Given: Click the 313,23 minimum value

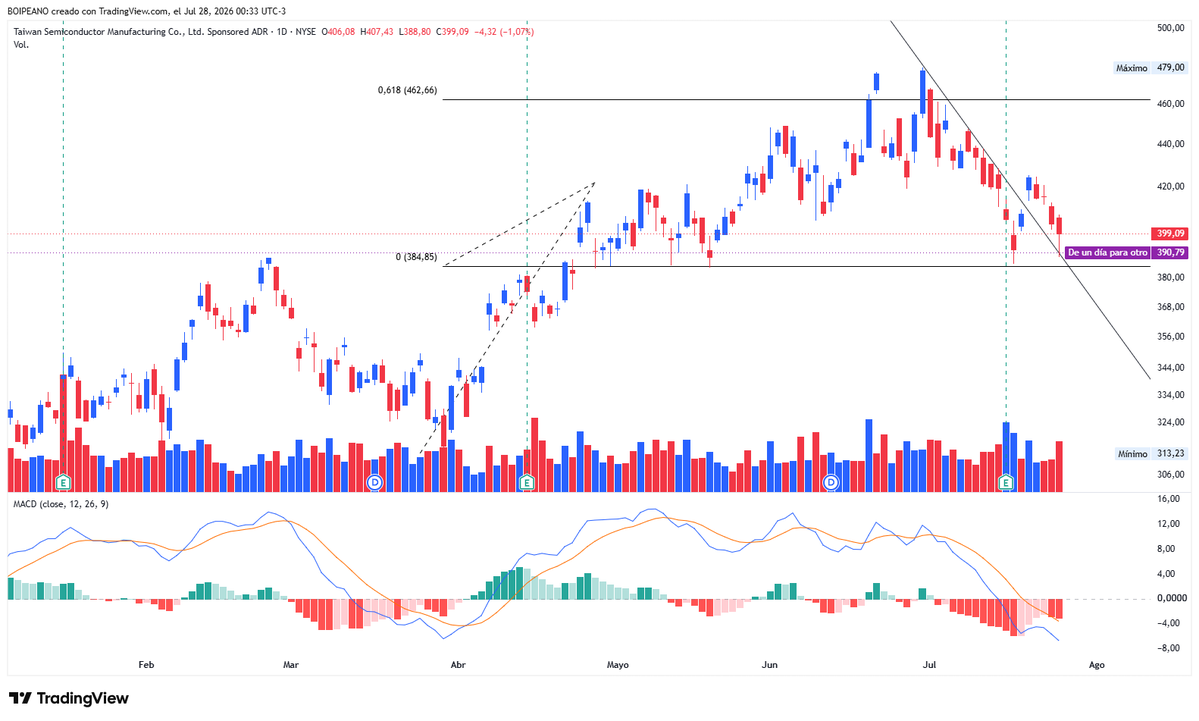Looking at the screenshot, I should 1171,454.
